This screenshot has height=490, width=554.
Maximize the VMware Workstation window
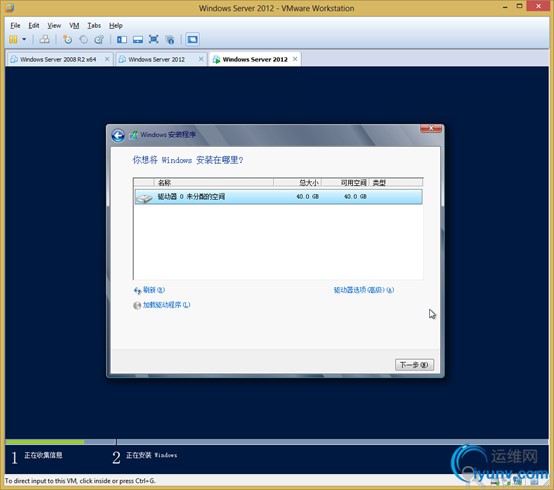click(x=519, y=6)
